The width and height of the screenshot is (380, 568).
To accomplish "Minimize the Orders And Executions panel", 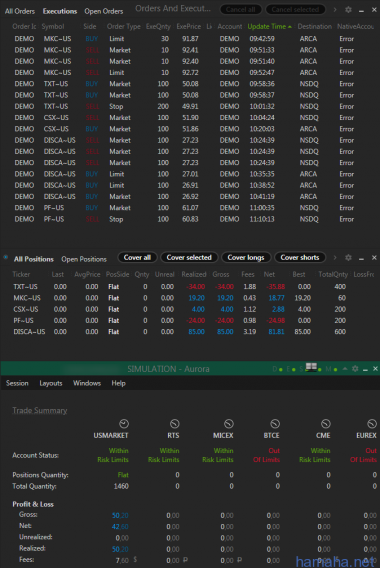I will coord(361,11).
